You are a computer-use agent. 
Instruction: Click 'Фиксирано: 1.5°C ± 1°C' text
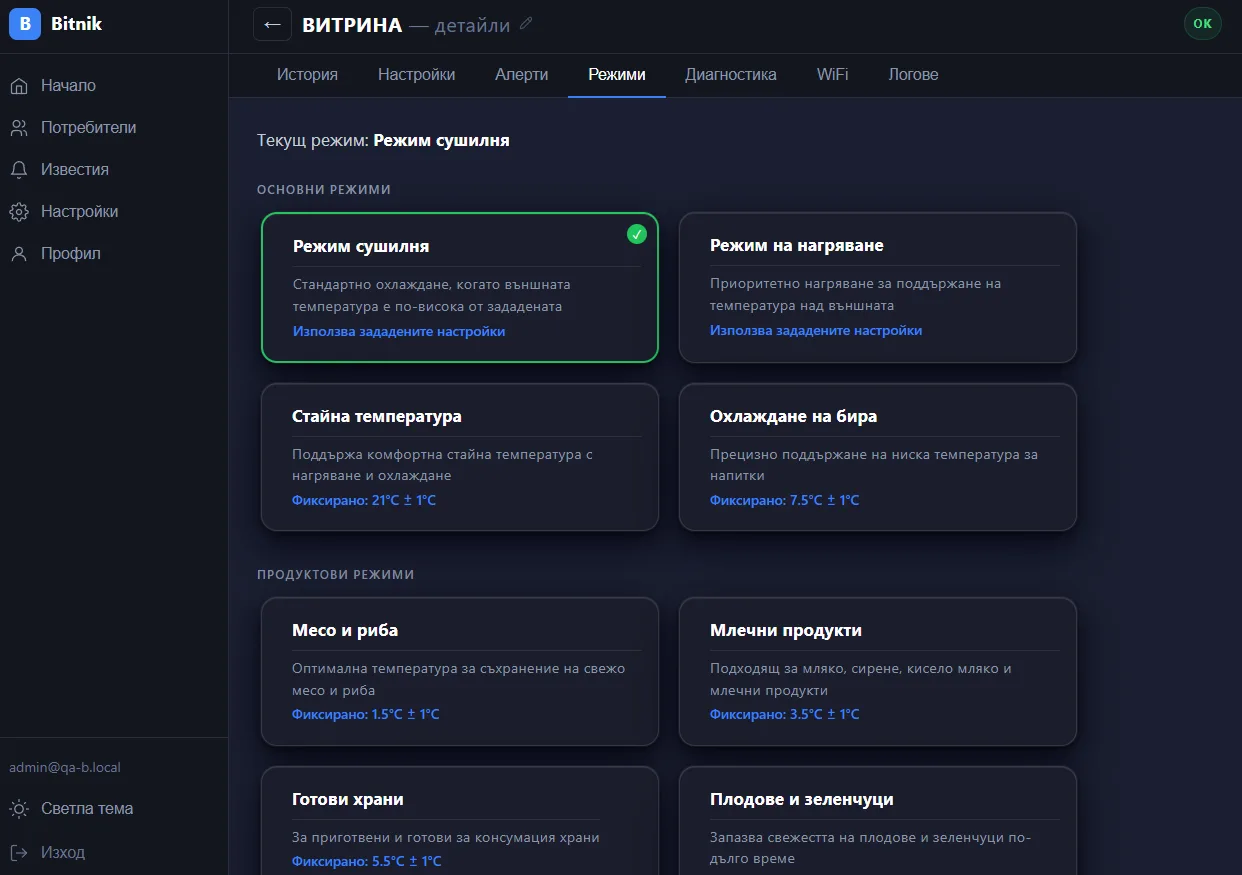click(x=366, y=714)
